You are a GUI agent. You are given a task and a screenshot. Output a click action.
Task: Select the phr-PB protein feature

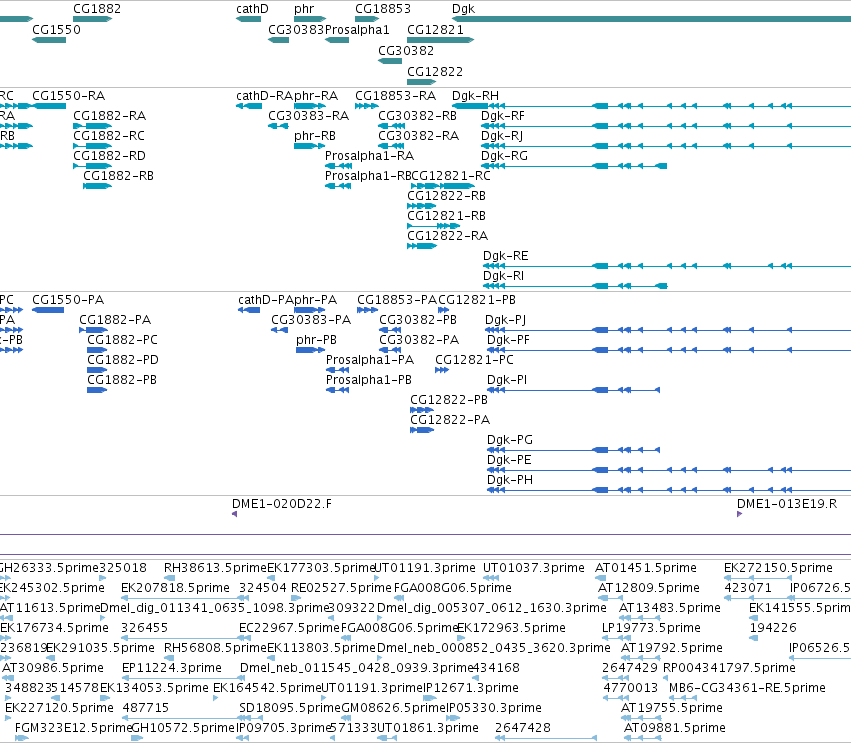pos(310,350)
